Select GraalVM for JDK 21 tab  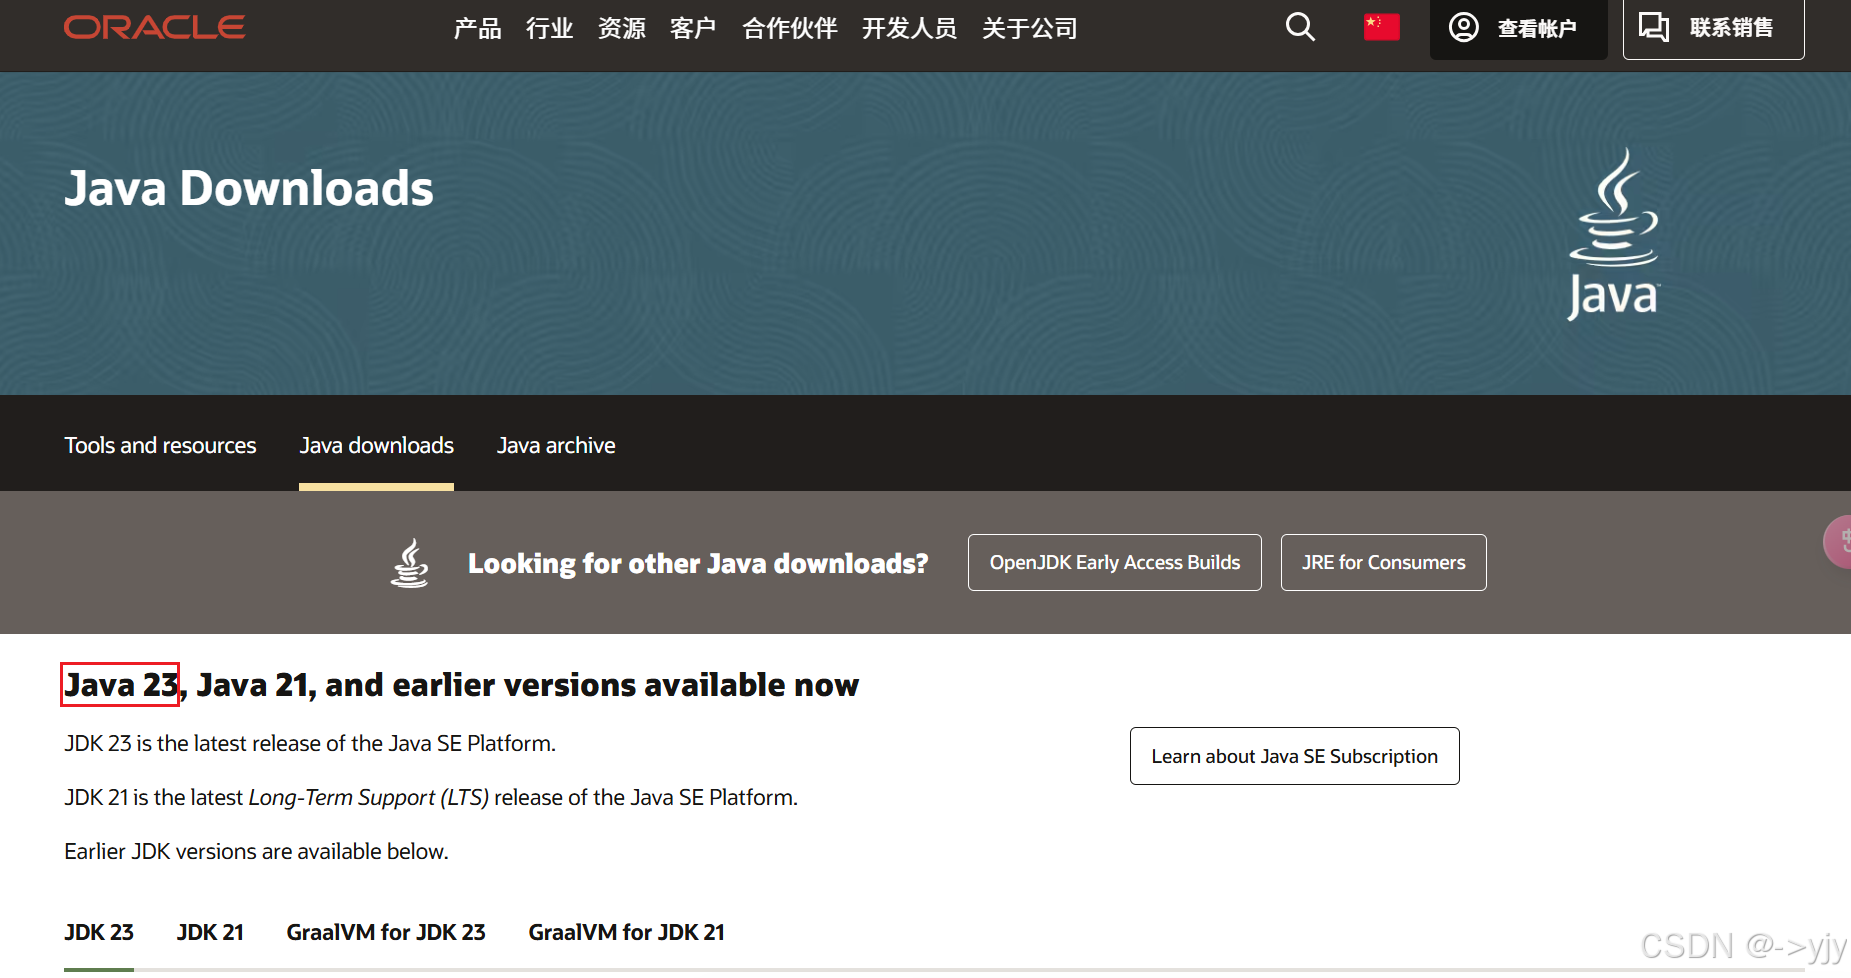tap(627, 932)
